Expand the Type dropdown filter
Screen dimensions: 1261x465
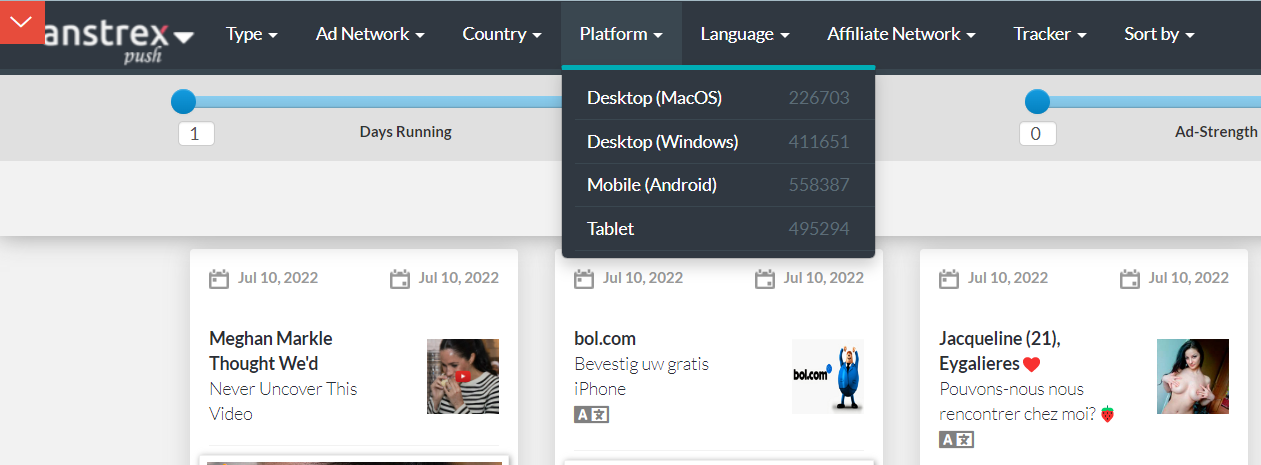tap(252, 34)
